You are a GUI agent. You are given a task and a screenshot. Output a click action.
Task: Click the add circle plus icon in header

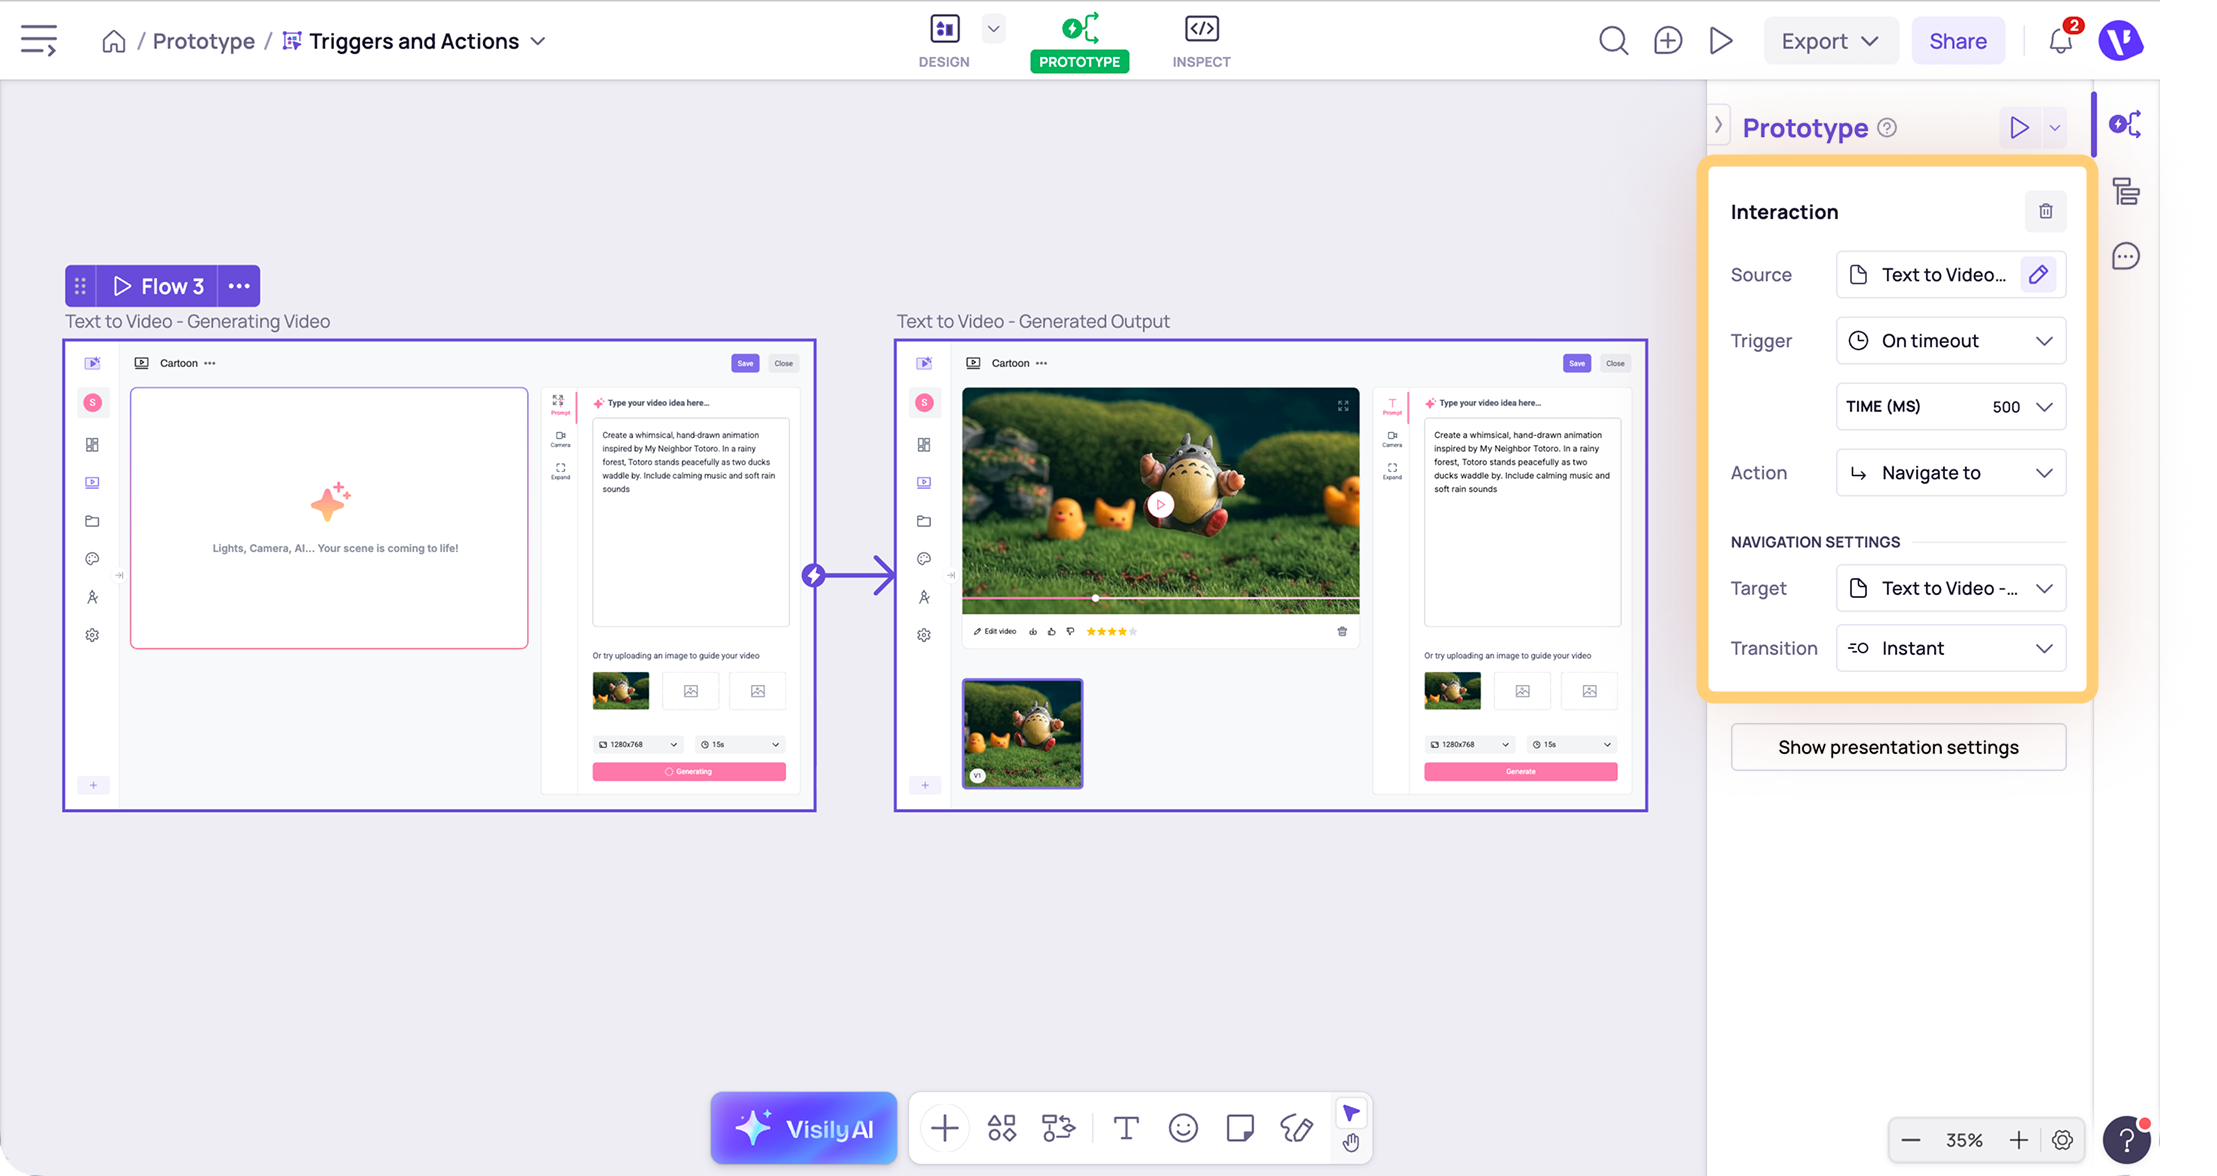point(1668,41)
